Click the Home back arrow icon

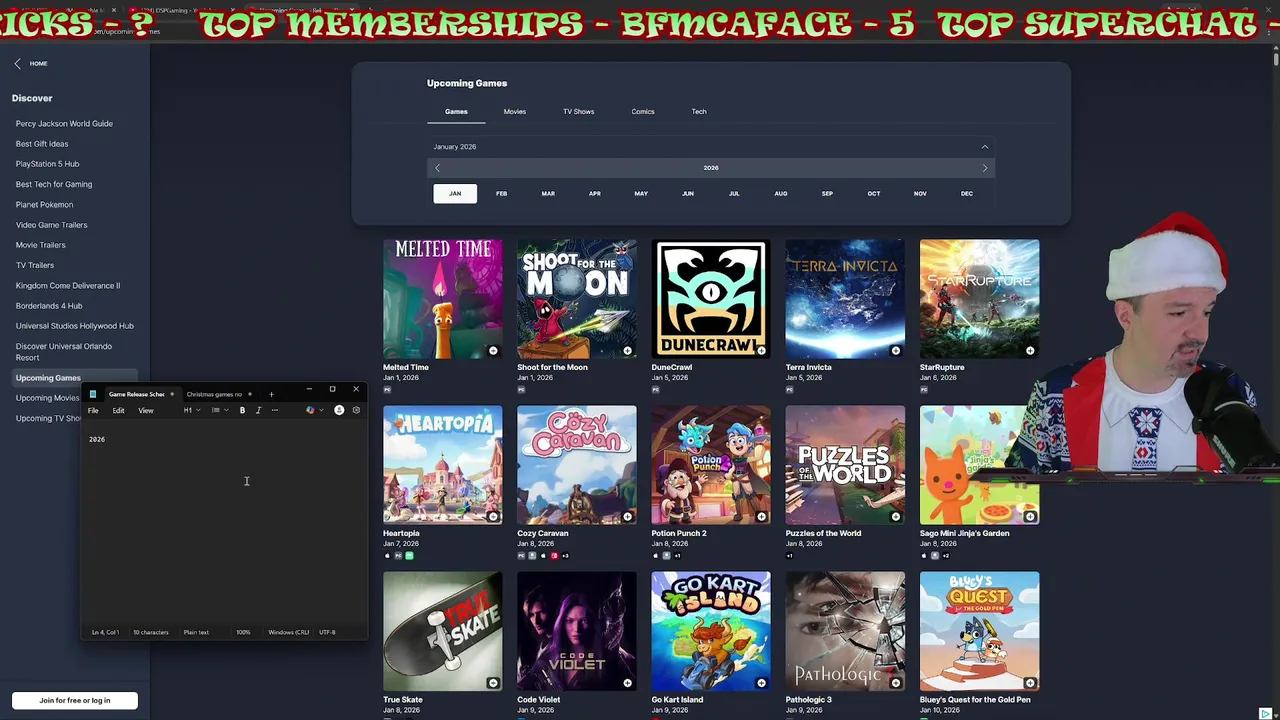(17, 63)
